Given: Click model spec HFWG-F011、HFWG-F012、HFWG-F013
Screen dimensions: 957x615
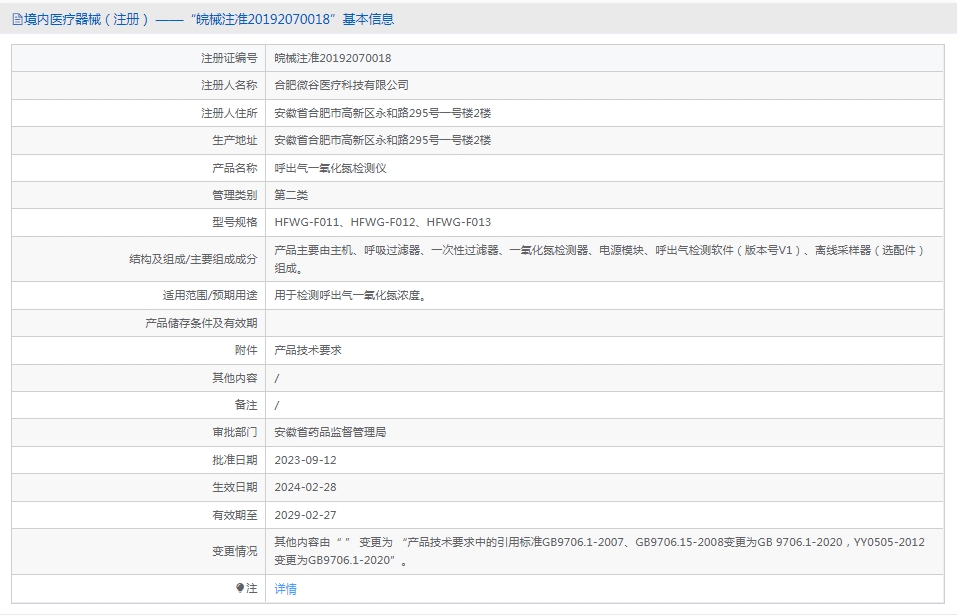Looking at the screenshot, I should click(383, 222).
